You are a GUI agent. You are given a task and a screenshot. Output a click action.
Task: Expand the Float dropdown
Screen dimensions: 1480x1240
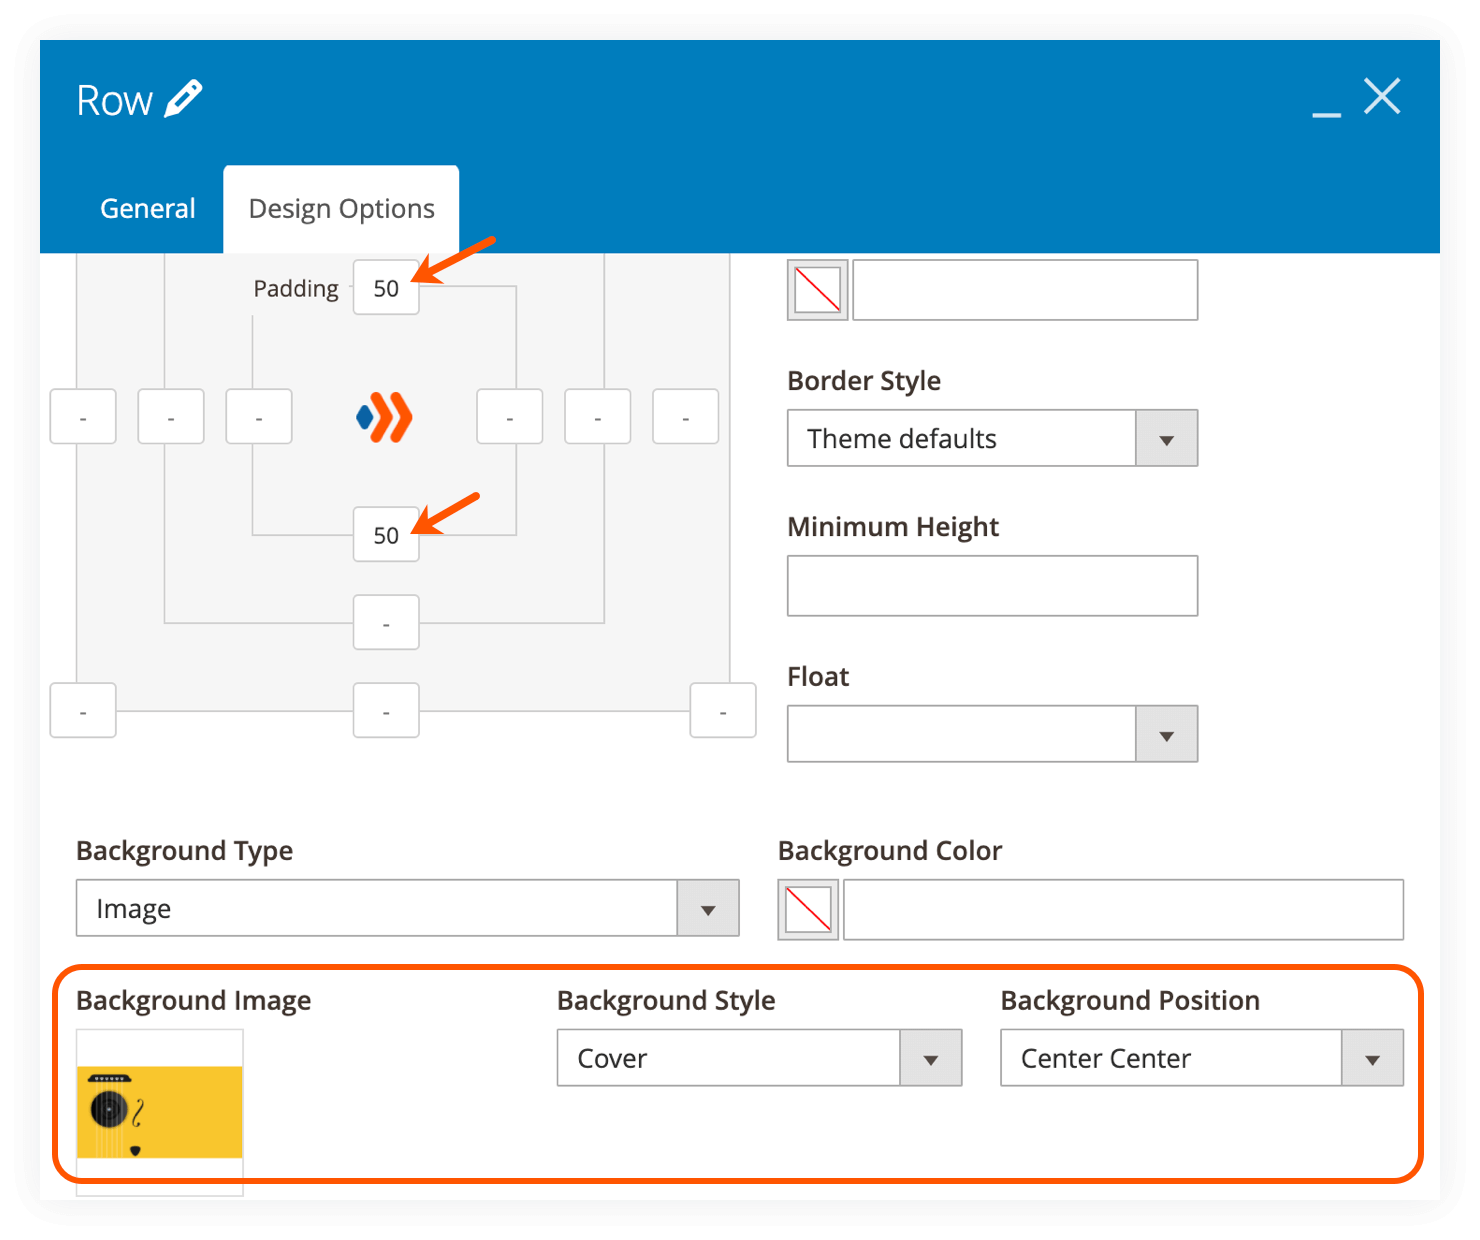(x=991, y=734)
